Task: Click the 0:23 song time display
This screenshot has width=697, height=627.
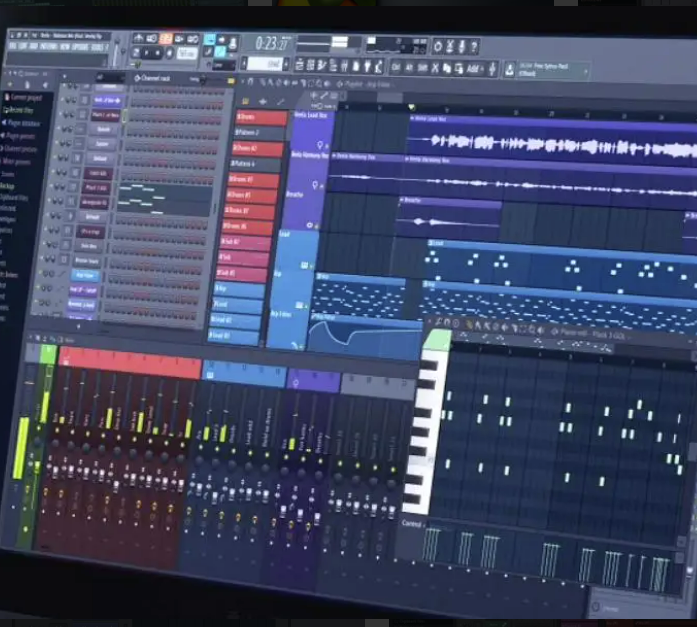Action: click(272, 44)
